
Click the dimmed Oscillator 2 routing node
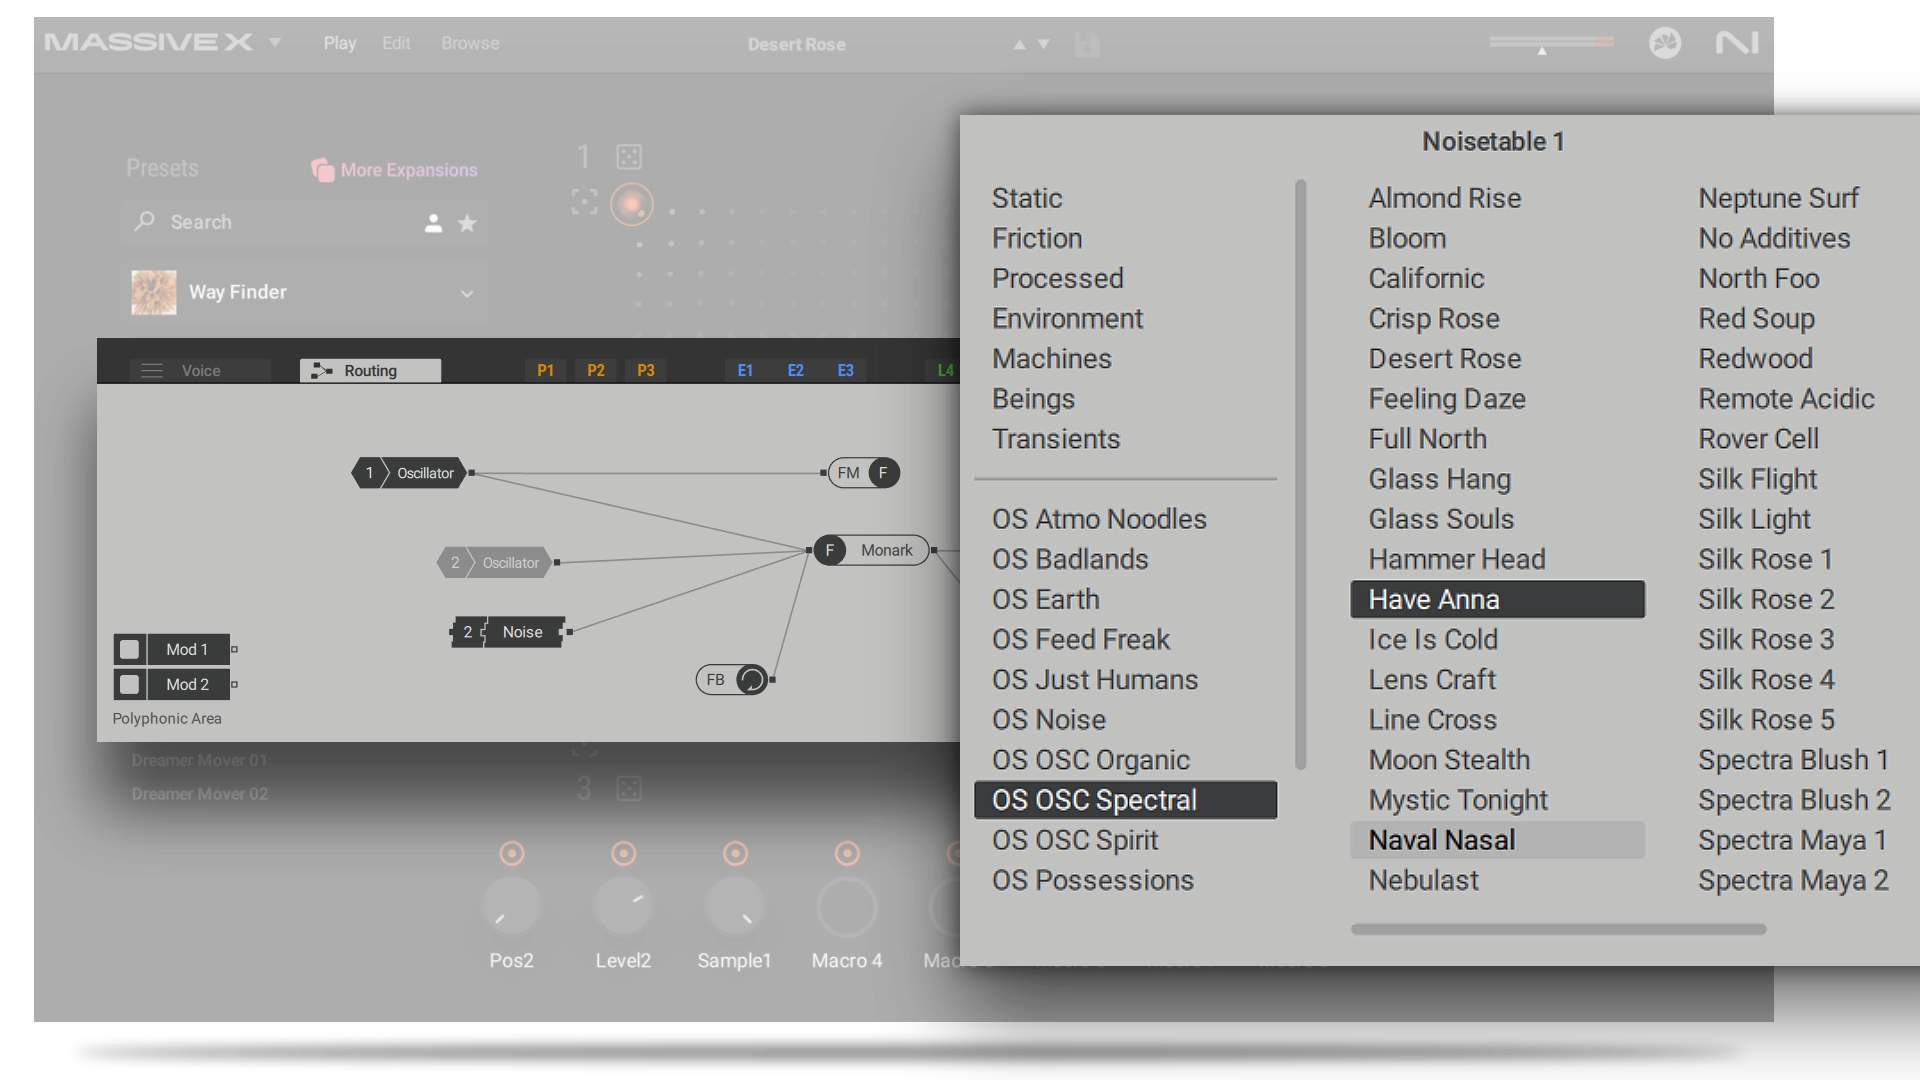[495, 562]
